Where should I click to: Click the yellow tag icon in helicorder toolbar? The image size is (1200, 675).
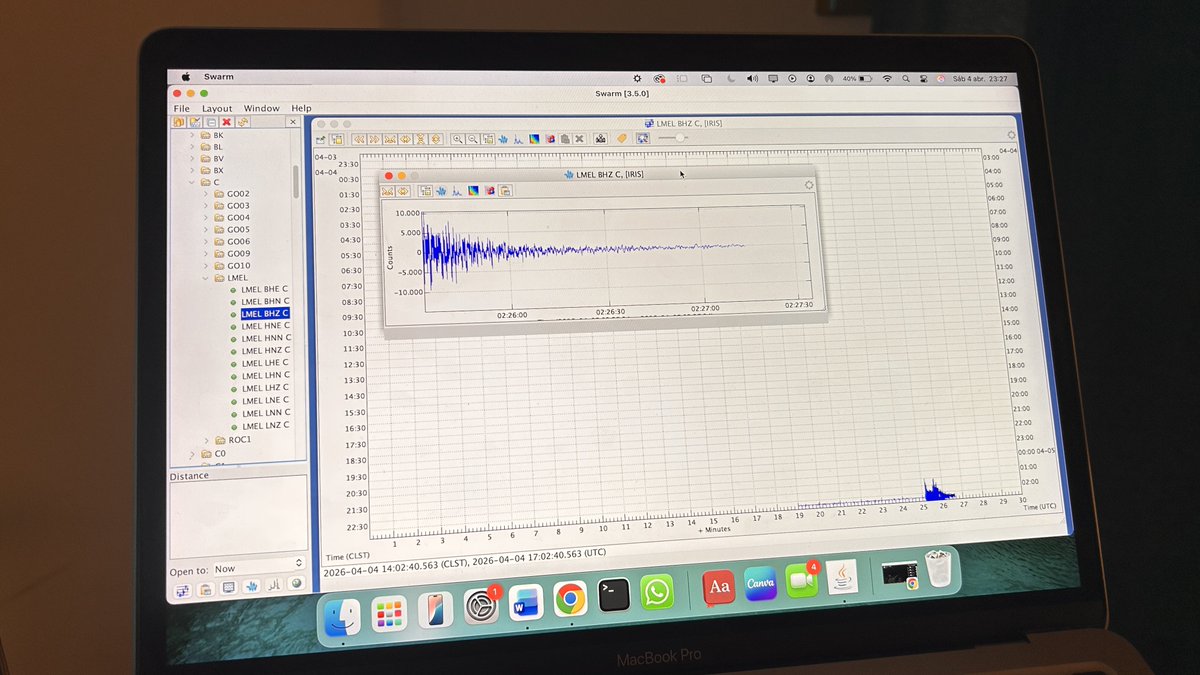(622, 138)
